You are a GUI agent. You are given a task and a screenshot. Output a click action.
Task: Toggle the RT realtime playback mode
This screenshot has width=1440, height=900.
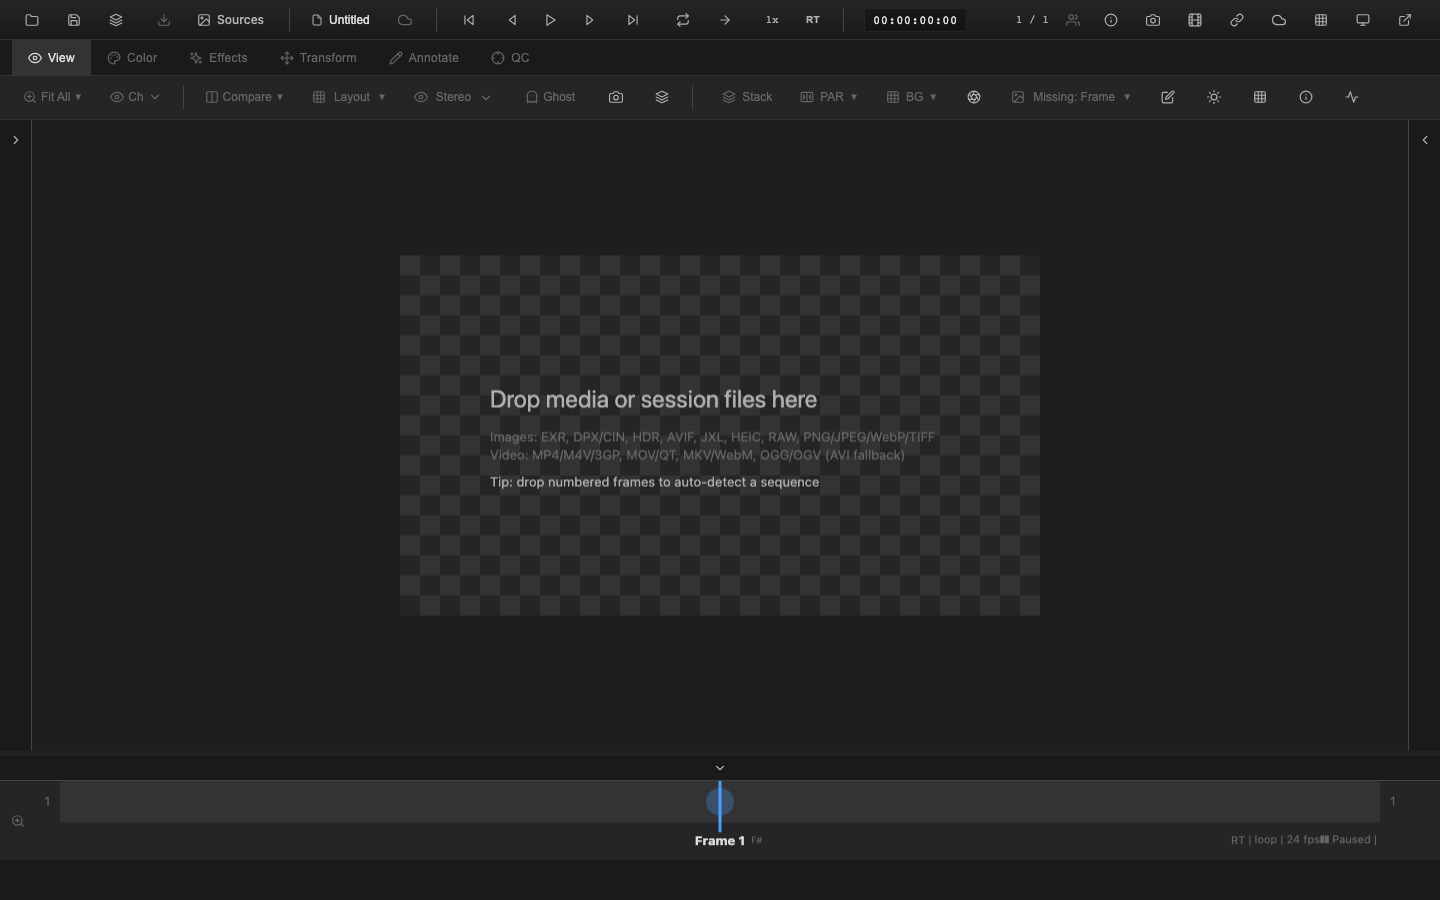(x=813, y=20)
